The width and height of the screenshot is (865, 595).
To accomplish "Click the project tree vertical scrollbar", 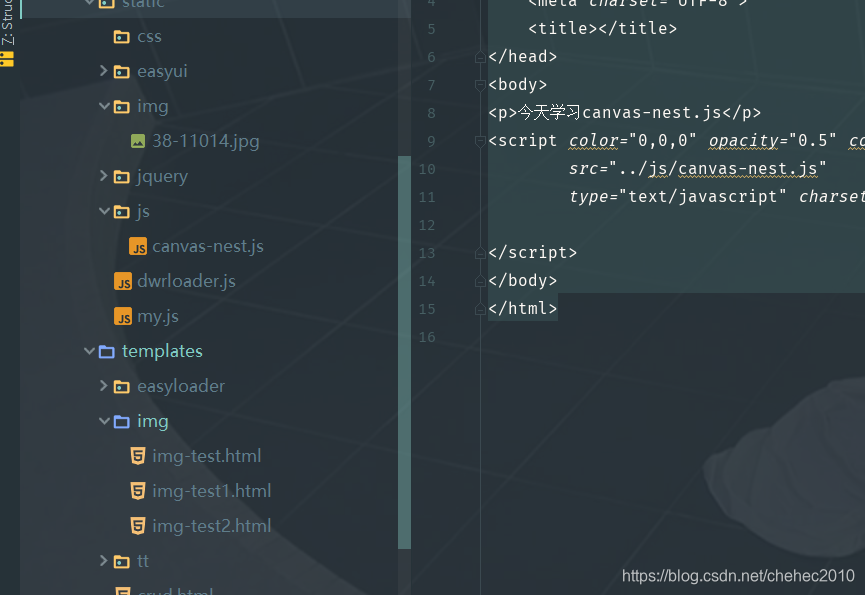I will point(404,352).
